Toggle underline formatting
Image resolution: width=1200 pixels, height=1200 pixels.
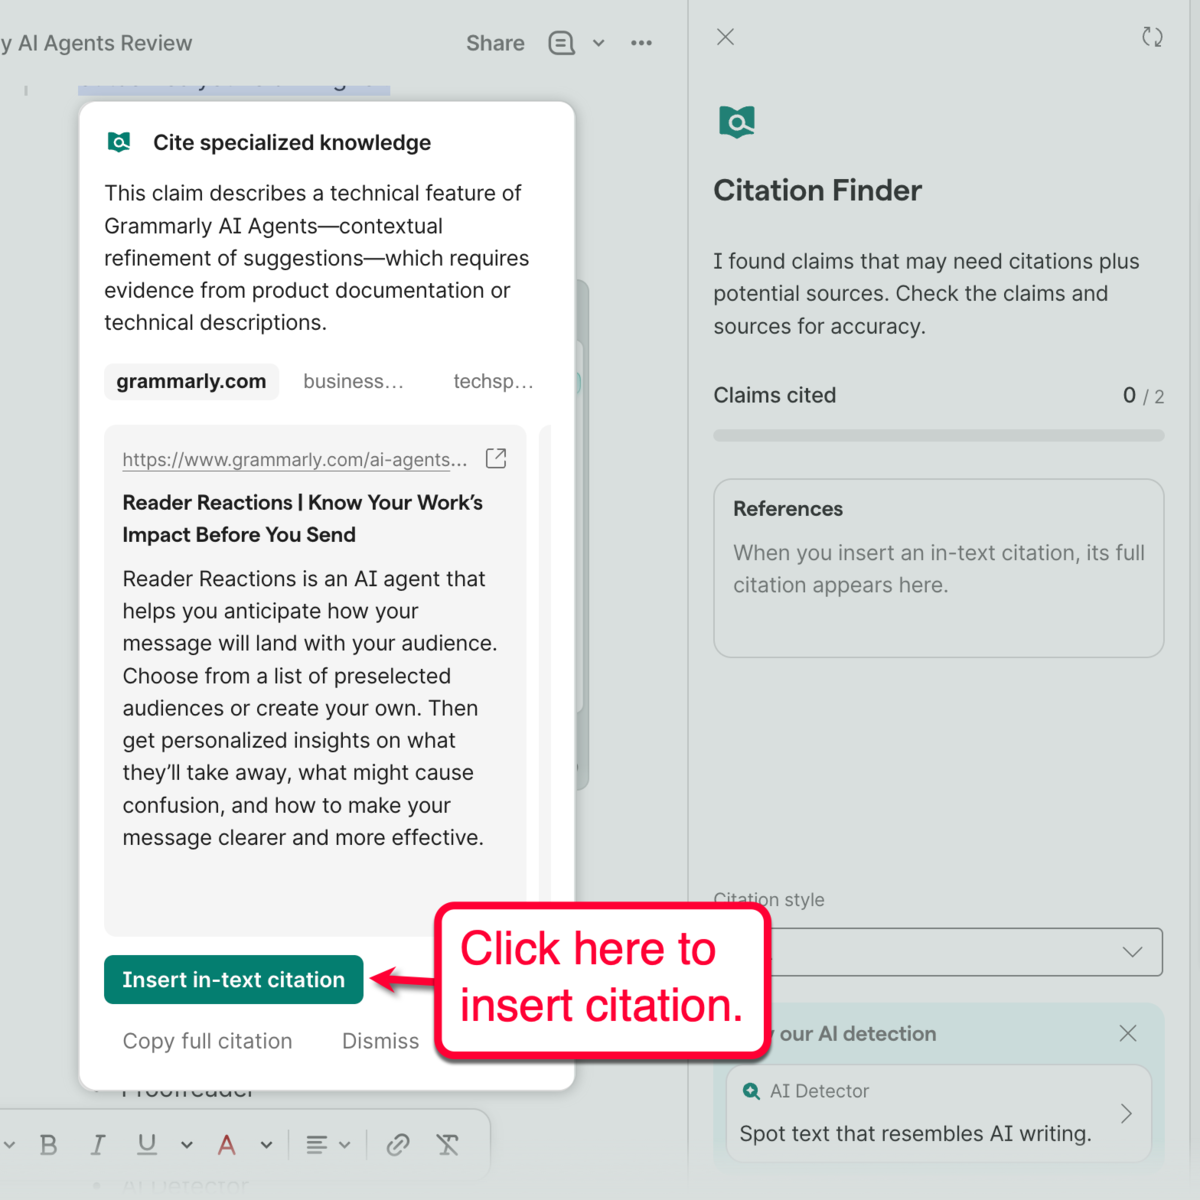(x=147, y=1145)
